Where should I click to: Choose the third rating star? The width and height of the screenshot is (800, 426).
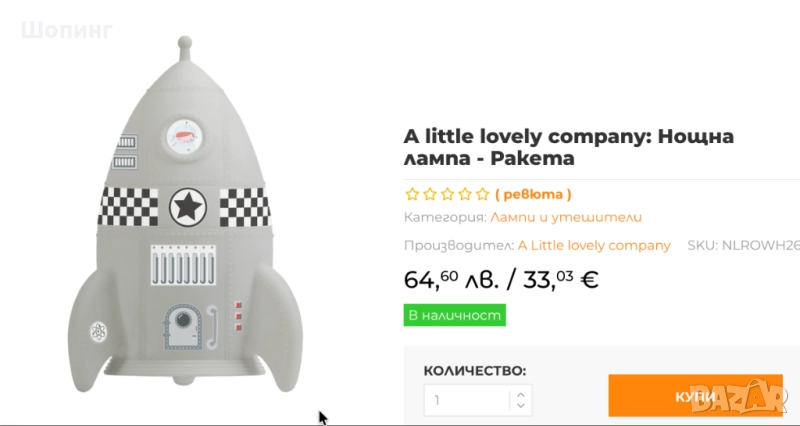click(447, 194)
